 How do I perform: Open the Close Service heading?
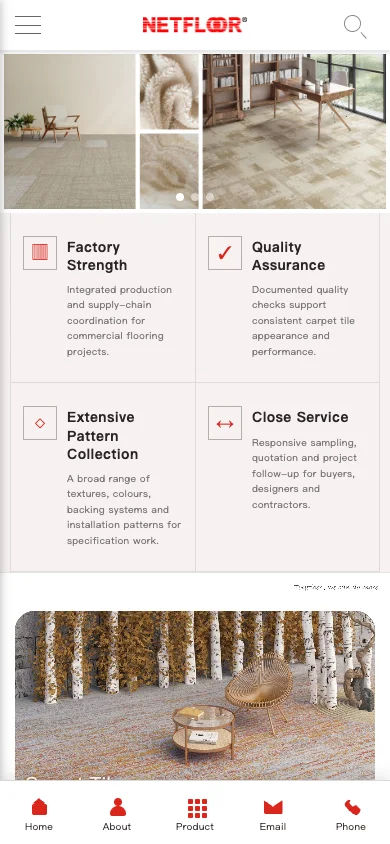300,417
